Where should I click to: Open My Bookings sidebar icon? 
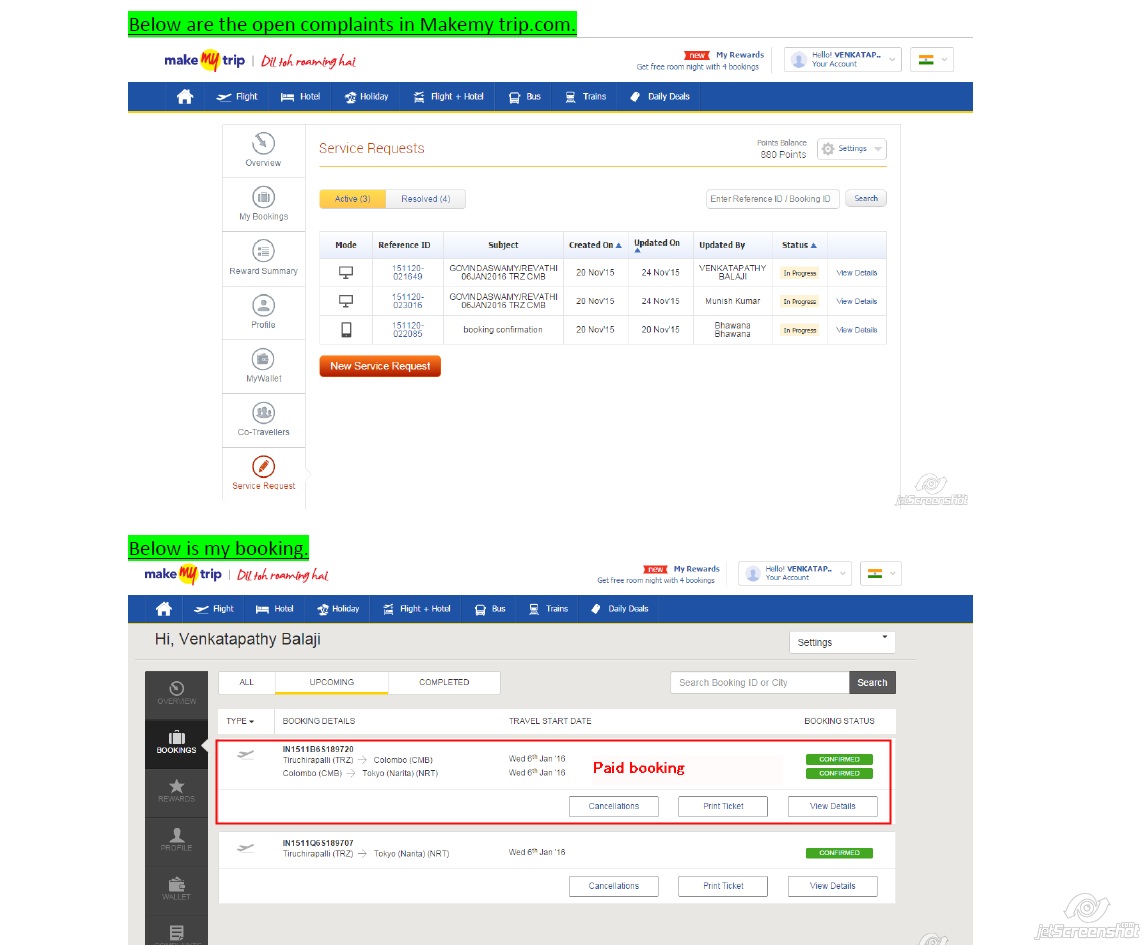tap(263, 197)
